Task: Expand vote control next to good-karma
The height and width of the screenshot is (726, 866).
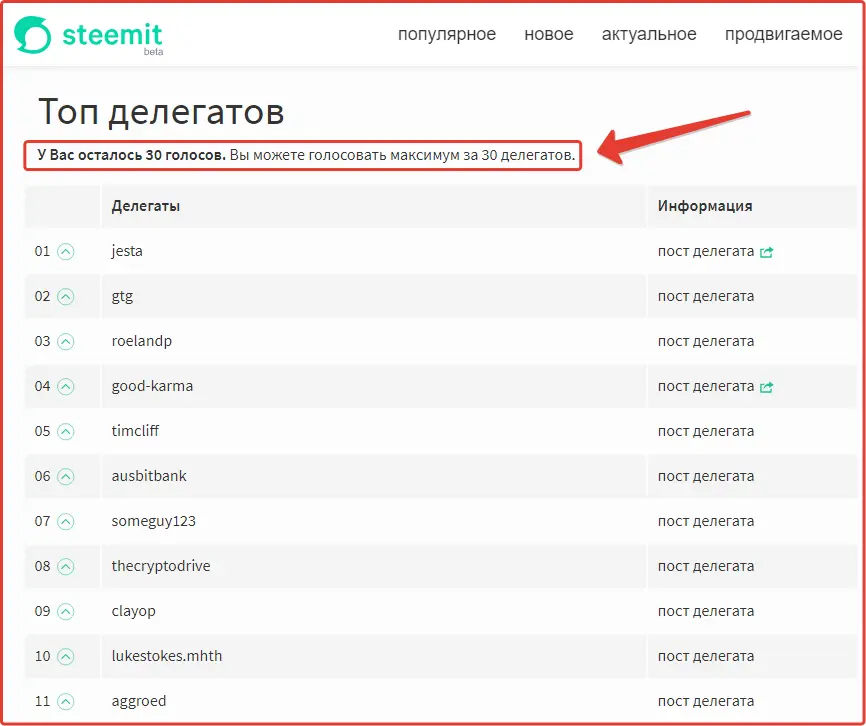Action: tap(64, 386)
